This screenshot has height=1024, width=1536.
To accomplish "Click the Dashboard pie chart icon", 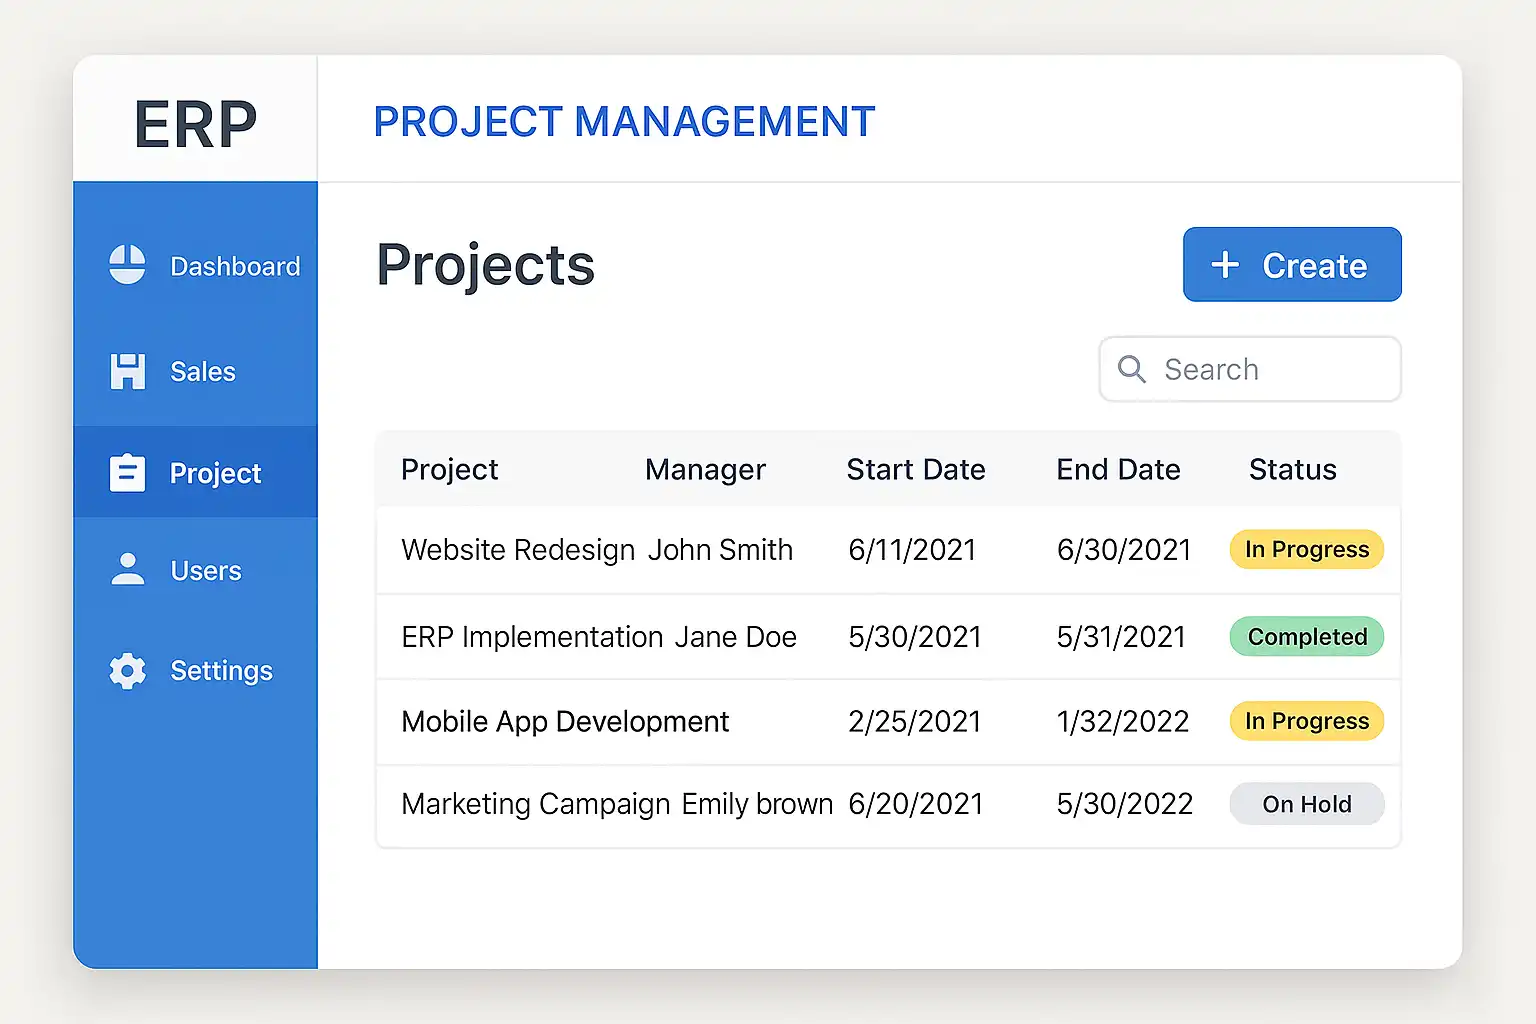I will 127,265.
